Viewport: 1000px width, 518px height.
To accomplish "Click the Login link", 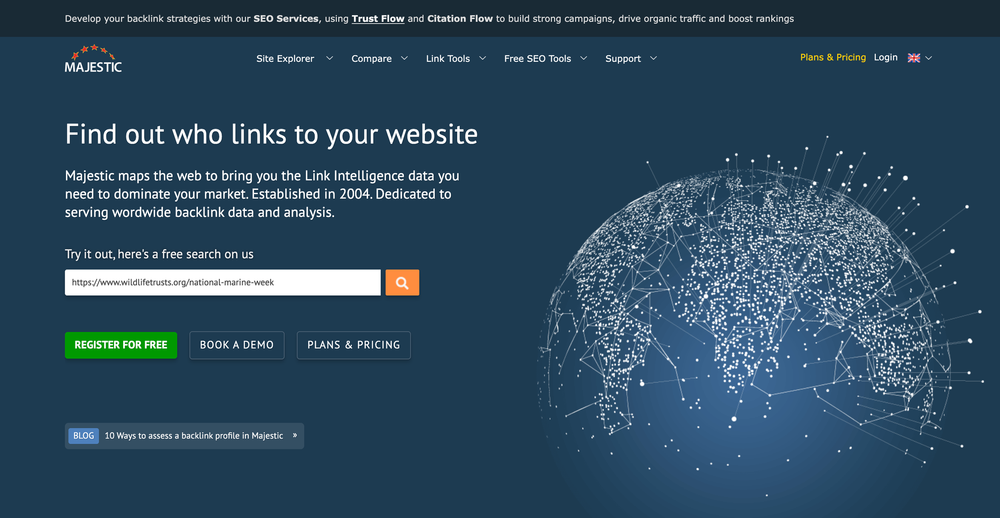I will pos(885,57).
